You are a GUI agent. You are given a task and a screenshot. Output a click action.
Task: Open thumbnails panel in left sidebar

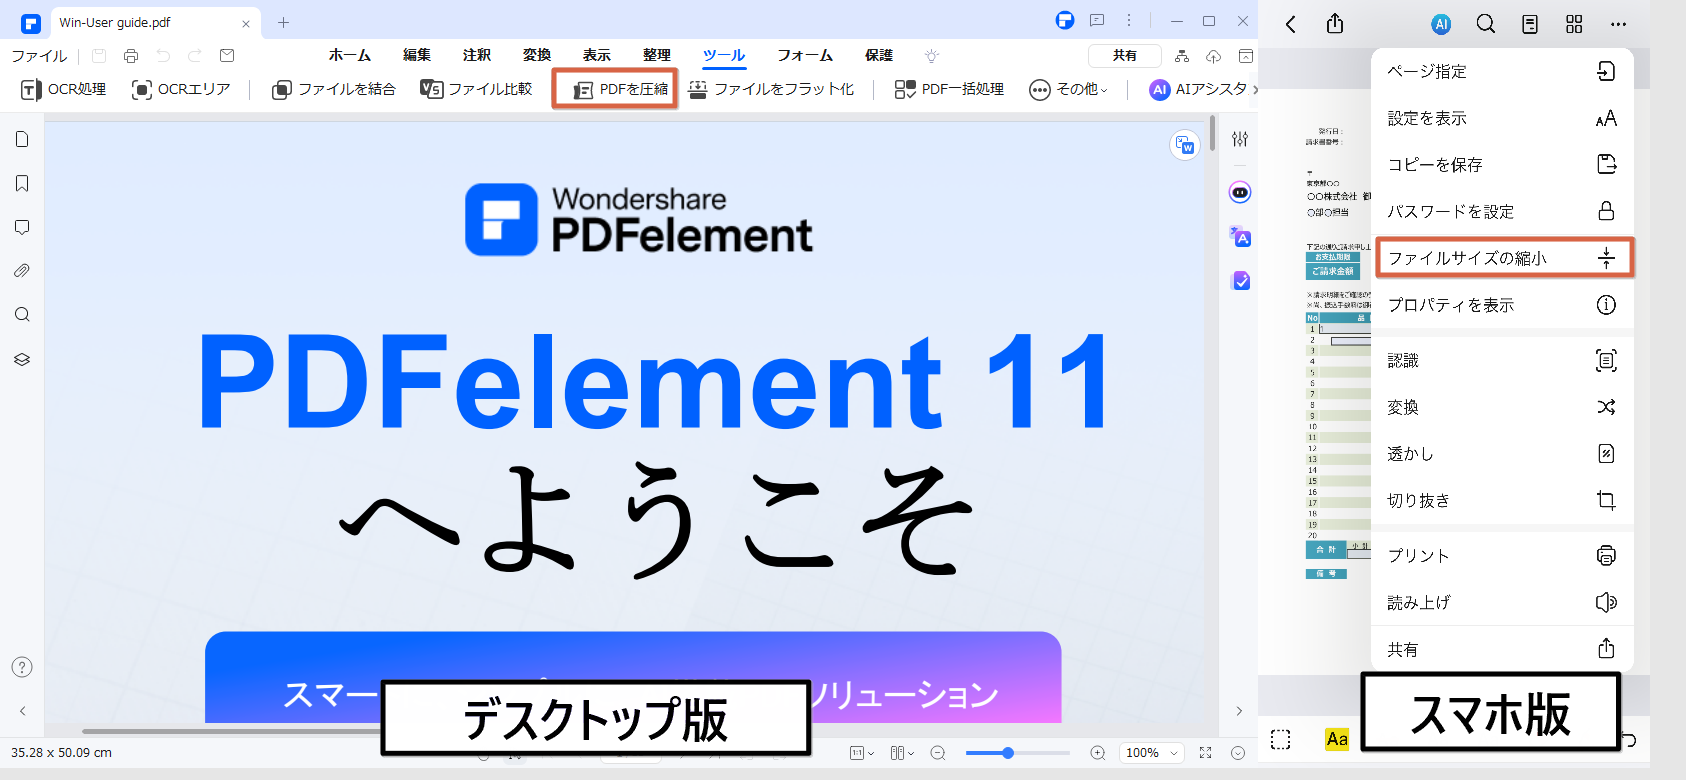point(22,139)
